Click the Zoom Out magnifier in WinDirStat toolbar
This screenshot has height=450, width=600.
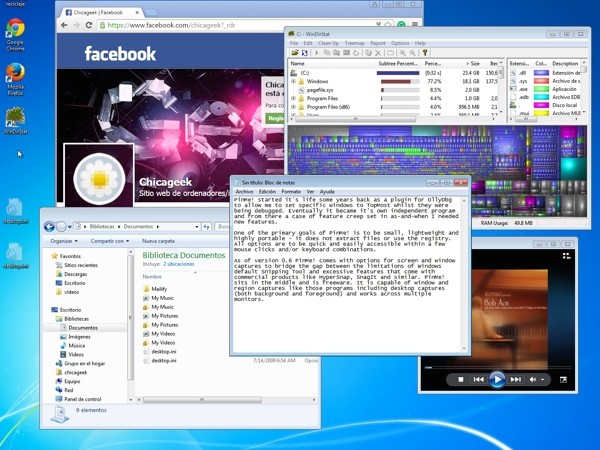coord(412,53)
